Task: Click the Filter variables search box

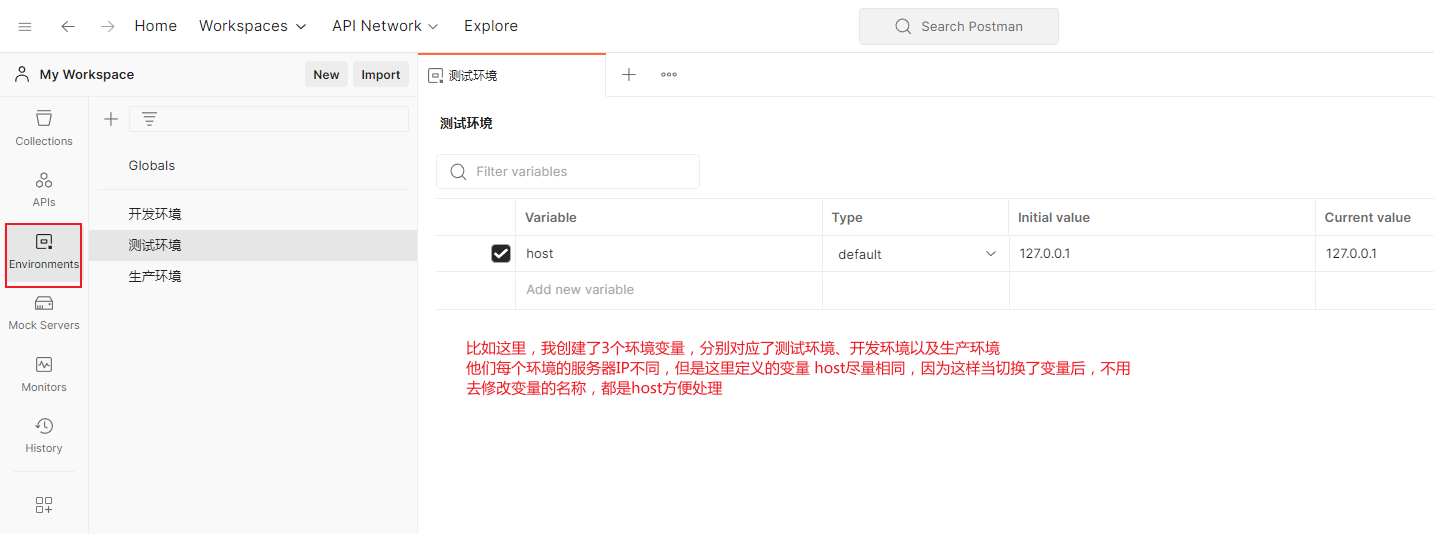Action: click(x=568, y=172)
